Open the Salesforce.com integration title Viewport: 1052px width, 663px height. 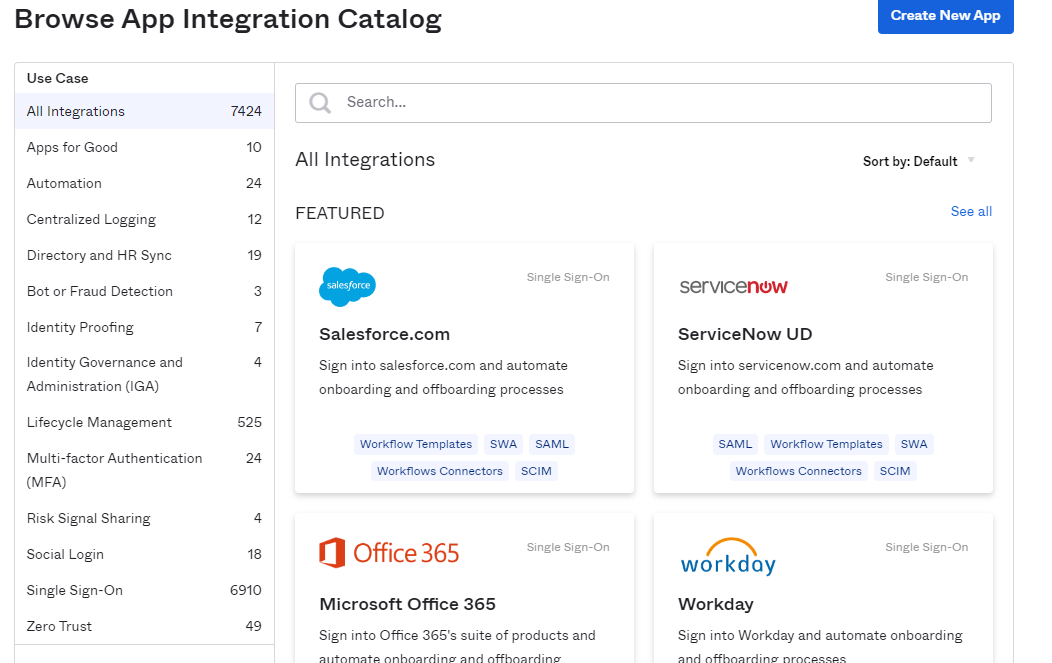click(x=384, y=334)
